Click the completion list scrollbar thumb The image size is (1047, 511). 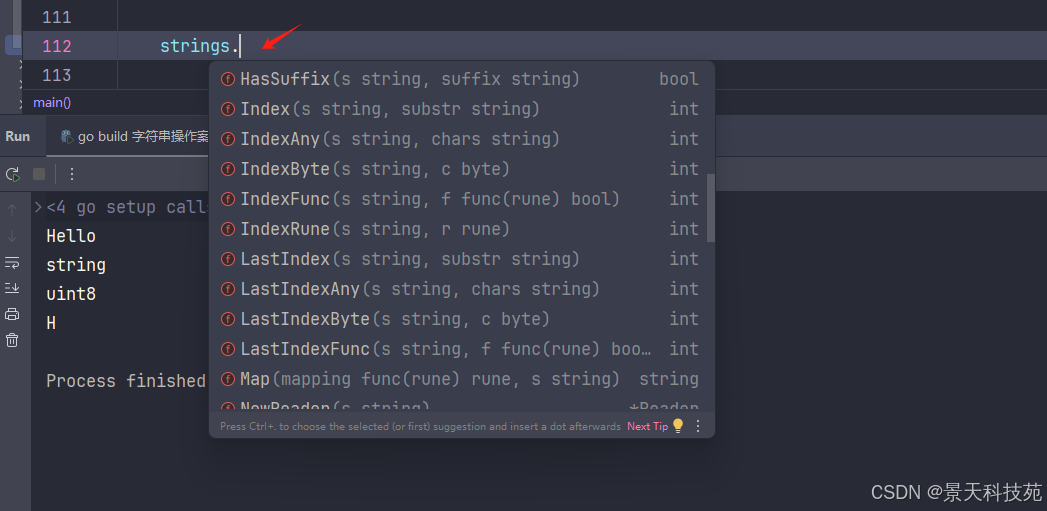[x=711, y=207]
